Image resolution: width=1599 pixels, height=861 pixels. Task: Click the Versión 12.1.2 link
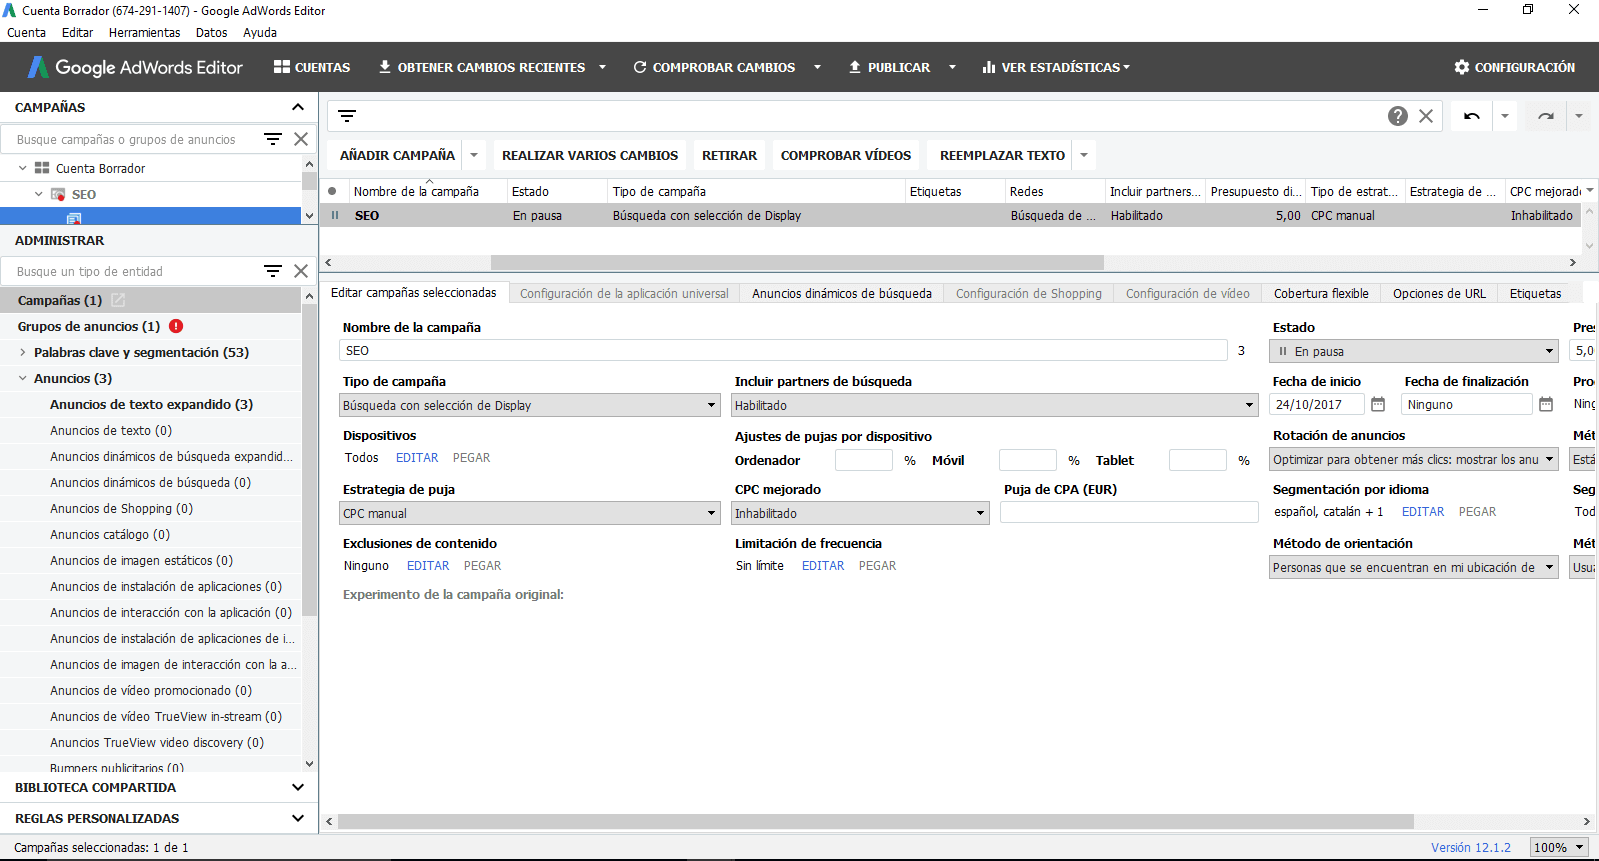point(1470,847)
